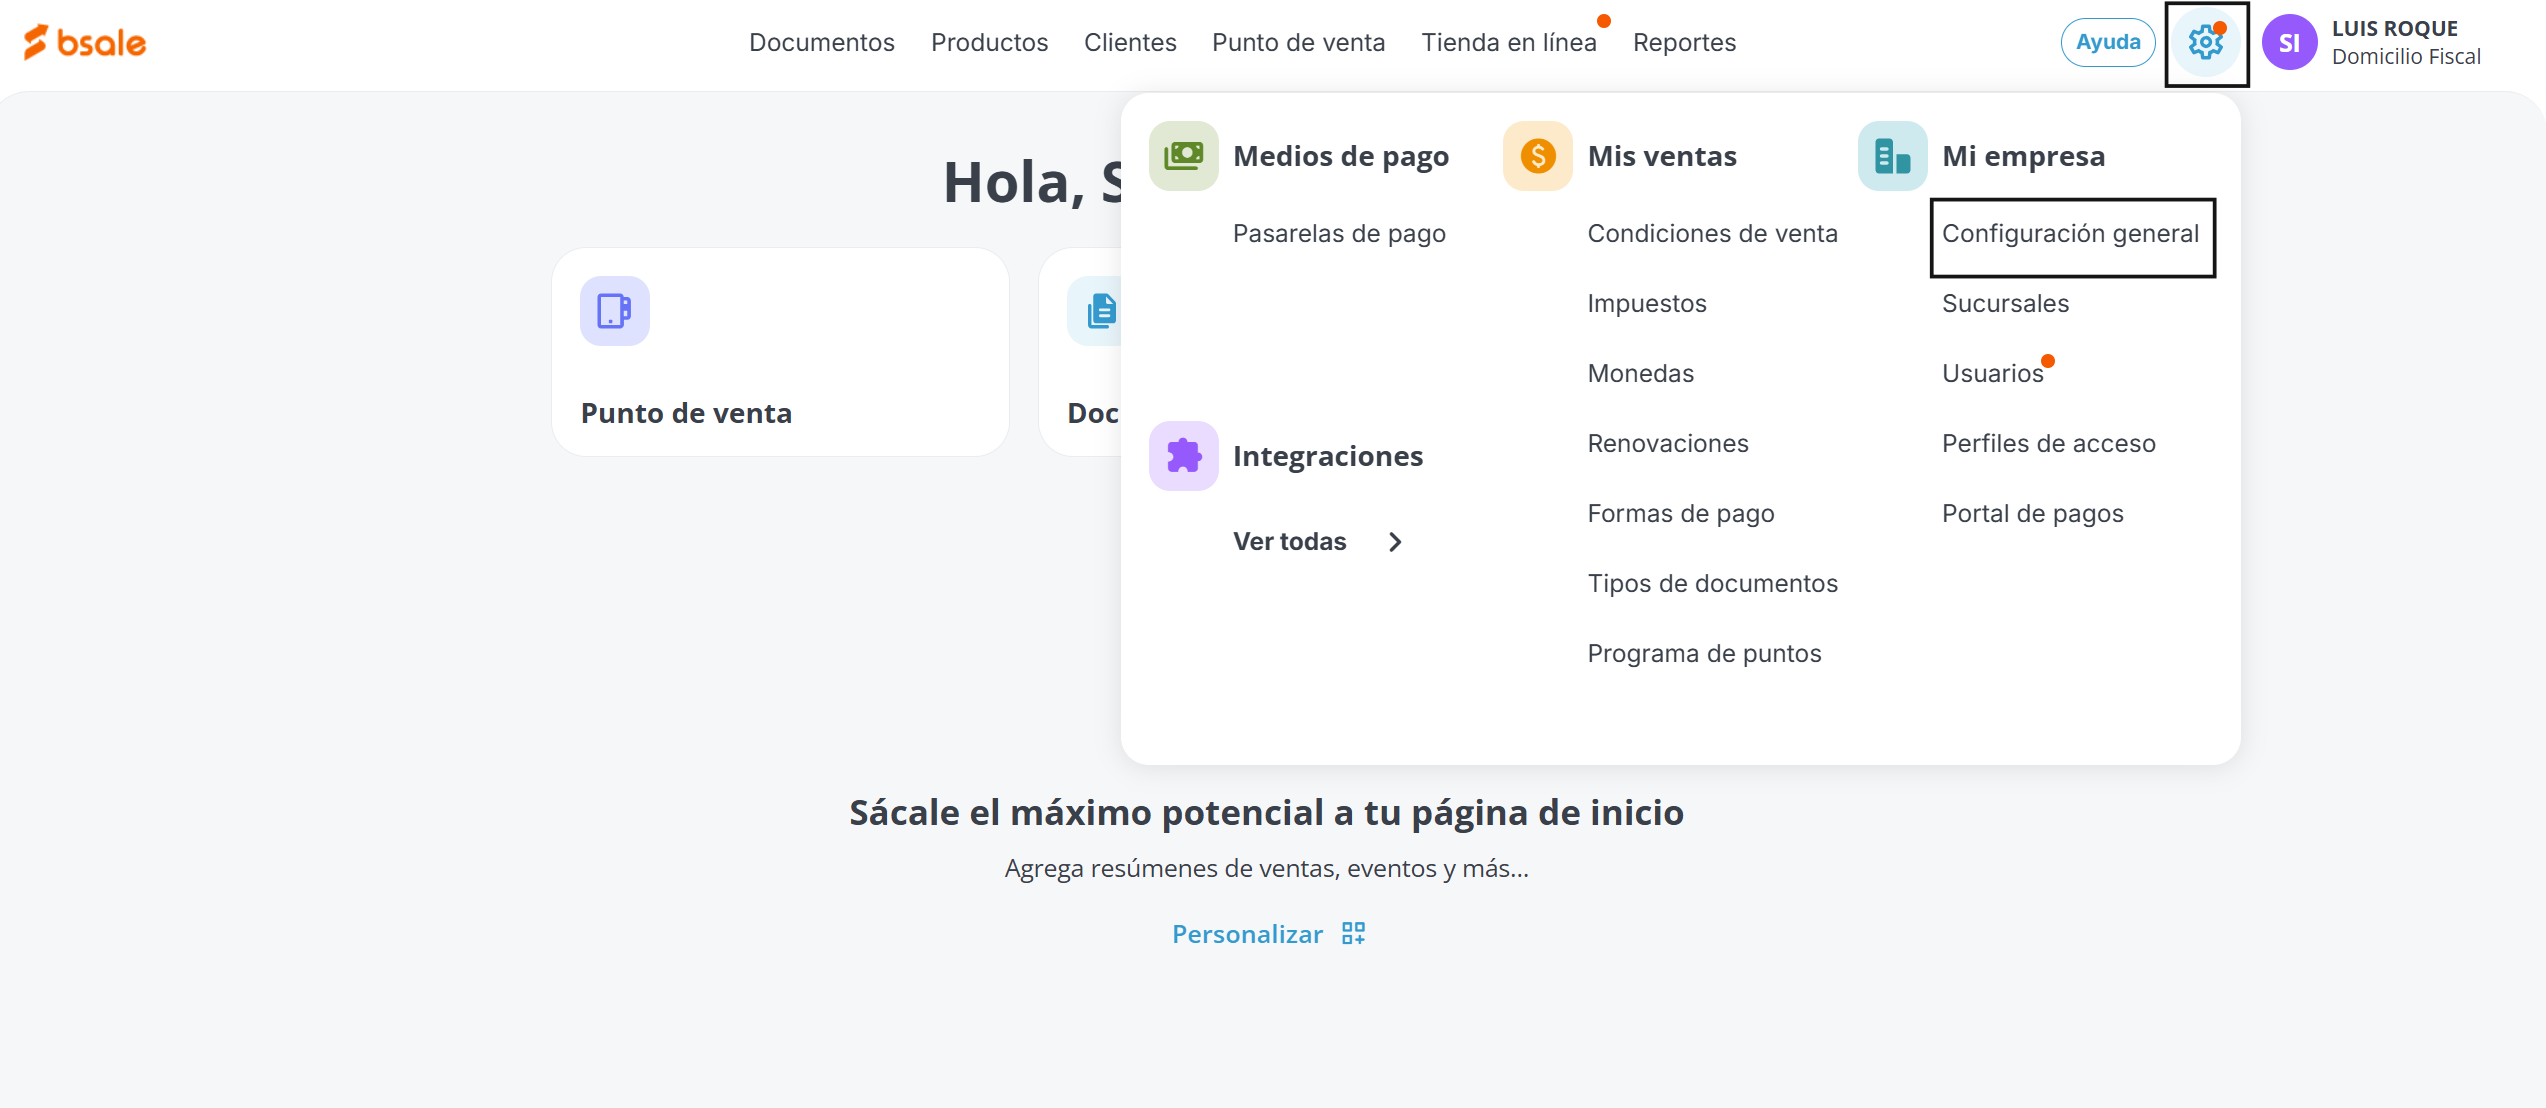2546x1108 pixels.
Task: Open Tienda en línea menu
Action: click(1508, 43)
